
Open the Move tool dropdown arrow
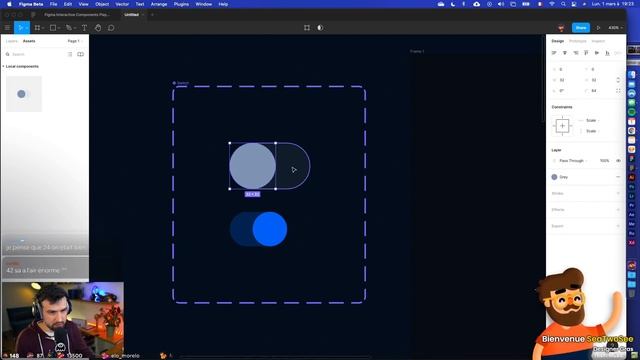point(27,28)
